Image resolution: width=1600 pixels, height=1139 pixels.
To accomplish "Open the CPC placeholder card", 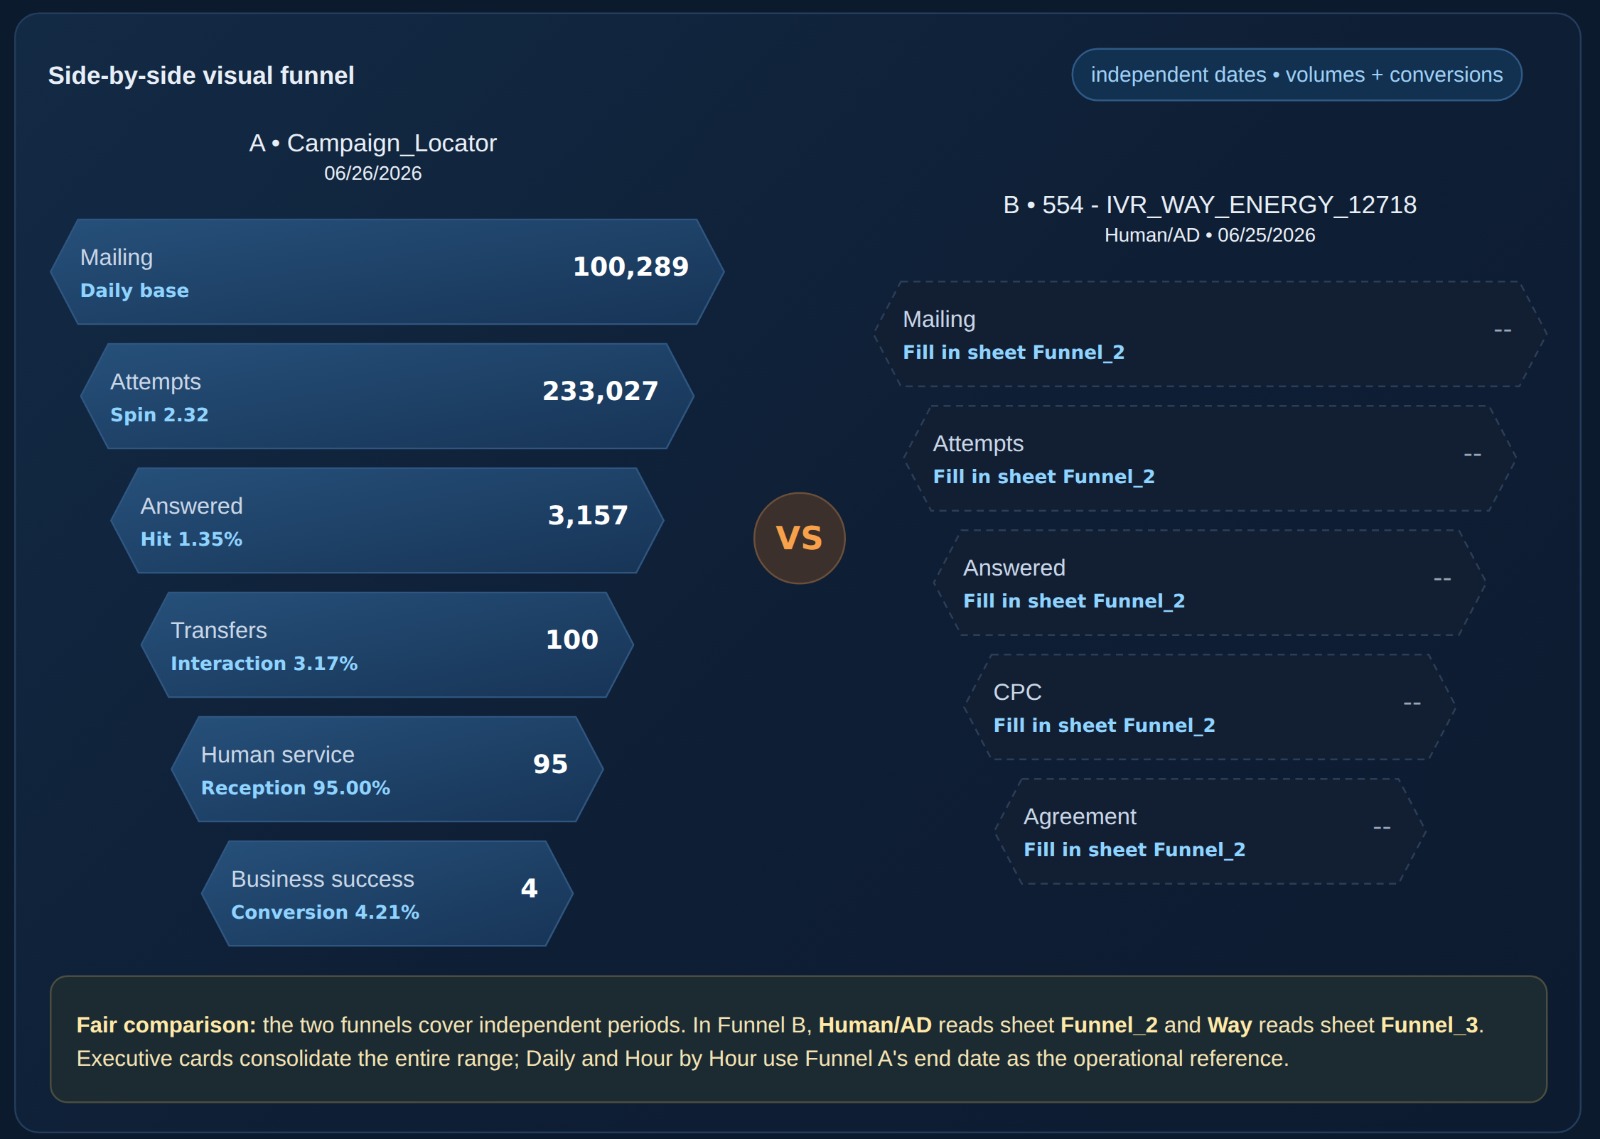I will pyautogui.click(x=1210, y=707).
